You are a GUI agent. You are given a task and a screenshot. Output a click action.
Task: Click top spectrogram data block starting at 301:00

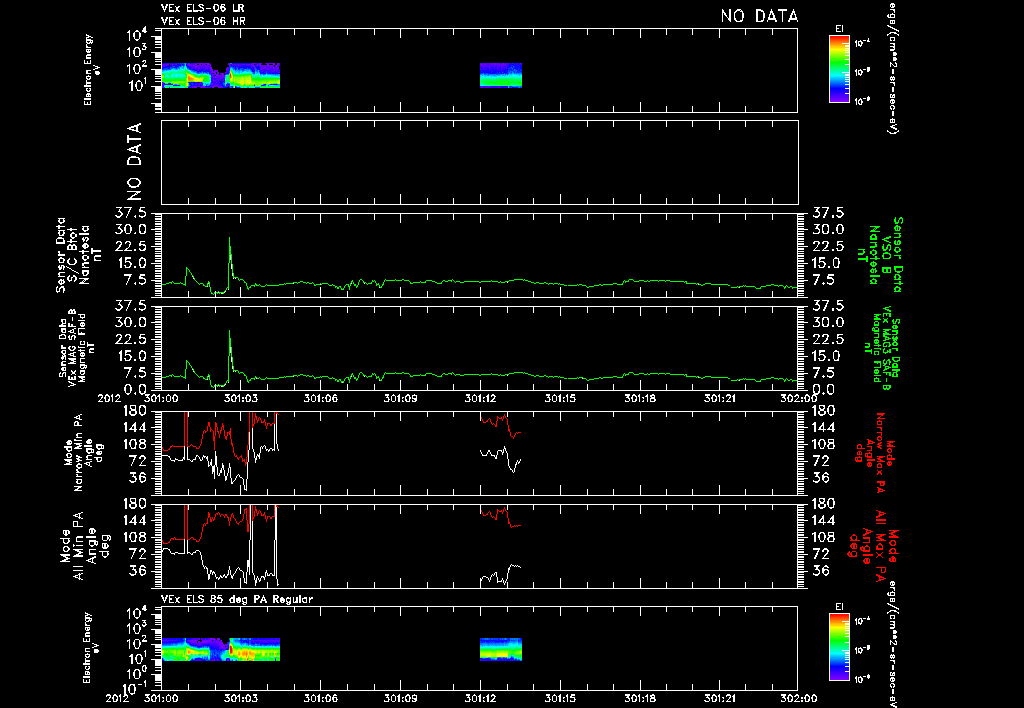220,75
